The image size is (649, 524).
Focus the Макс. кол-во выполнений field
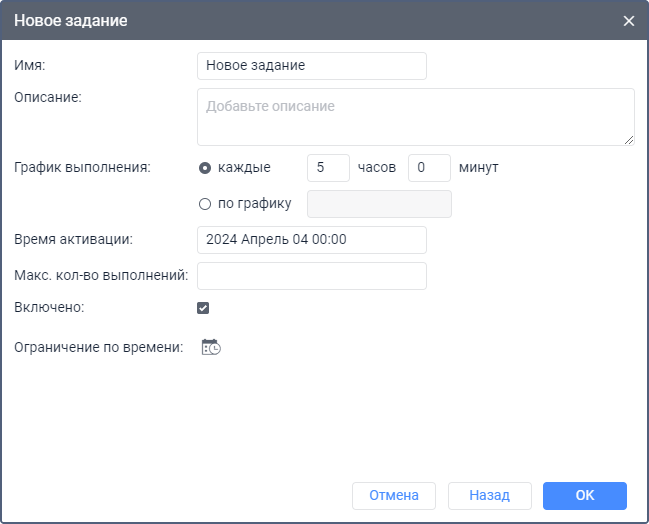pos(312,276)
